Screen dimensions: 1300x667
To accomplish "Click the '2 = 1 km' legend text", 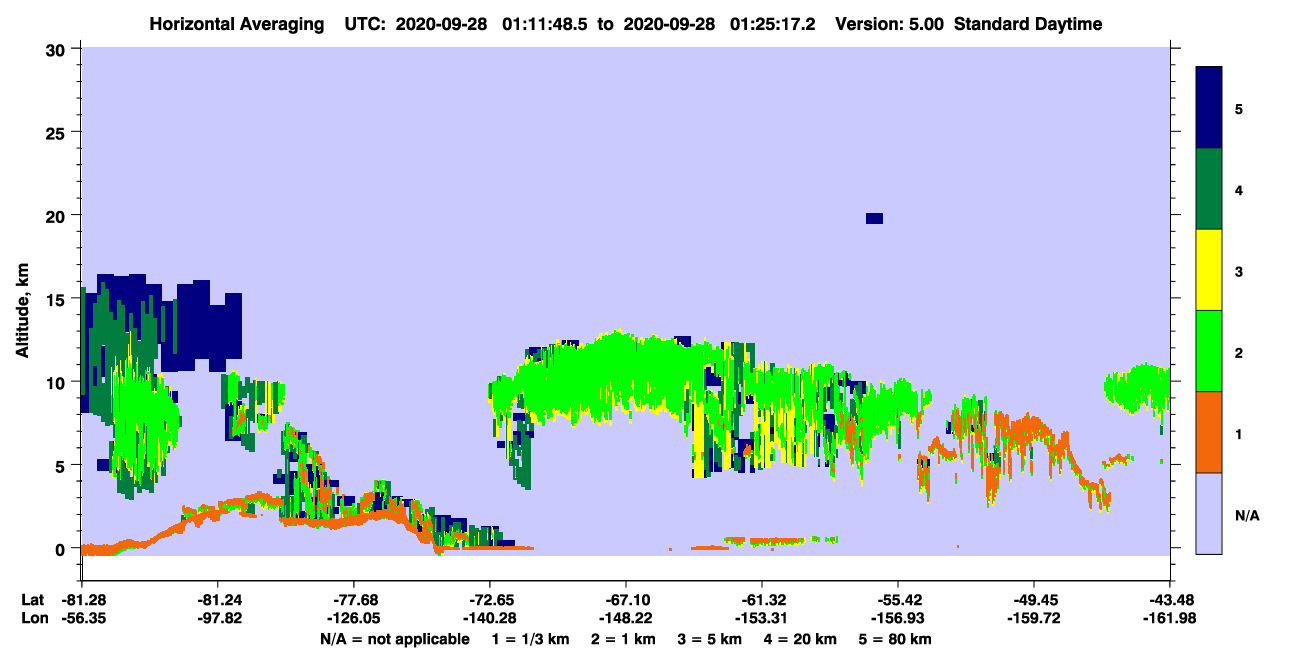I will pyautogui.click(x=622, y=639).
